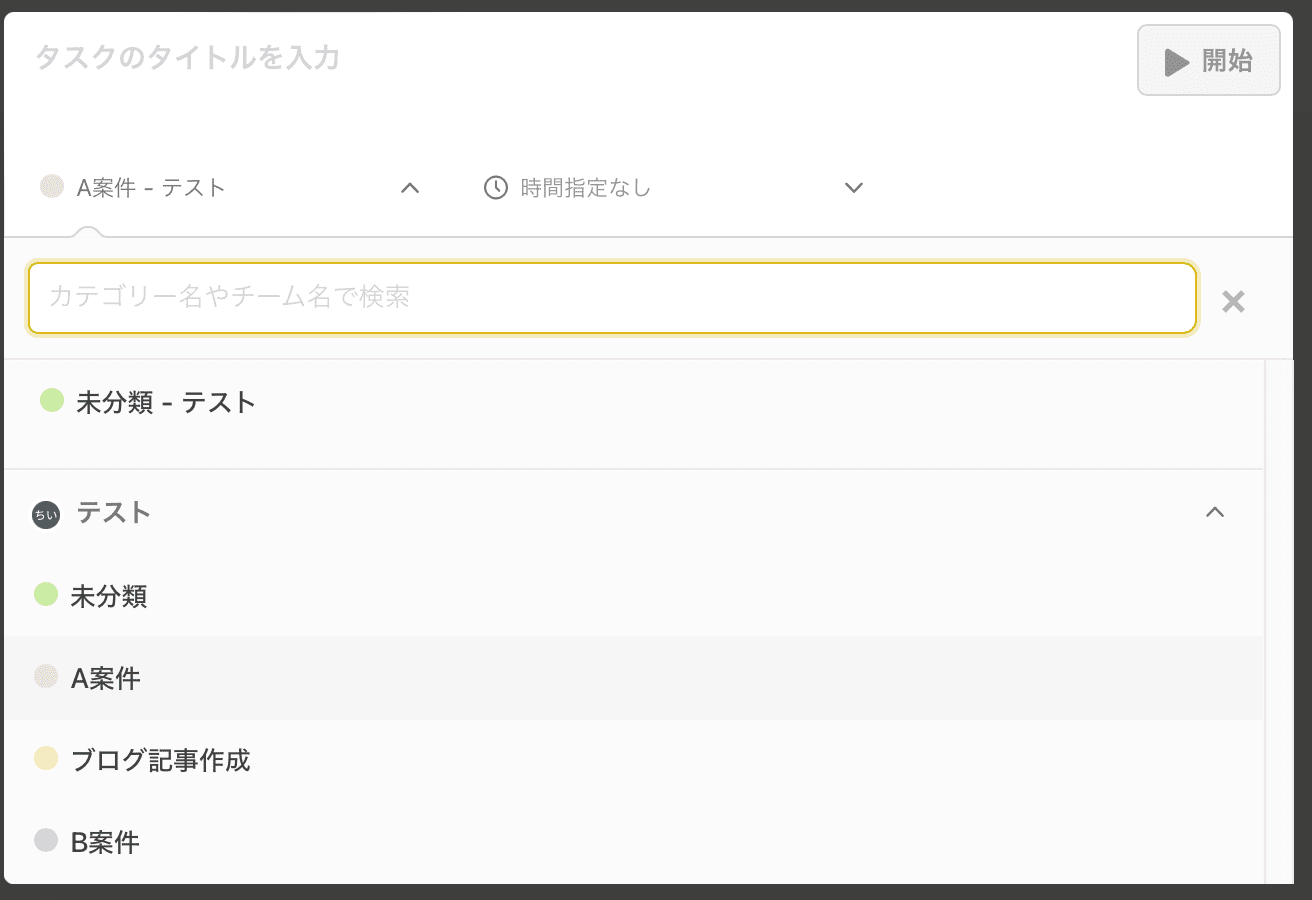This screenshot has height=900, width=1312.
Task: Click the category and team search box
Action: (x=612, y=298)
